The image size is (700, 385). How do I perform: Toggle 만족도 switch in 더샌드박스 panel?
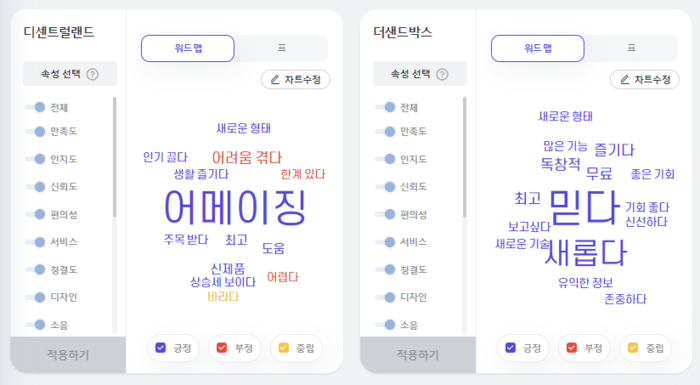coord(385,131)
